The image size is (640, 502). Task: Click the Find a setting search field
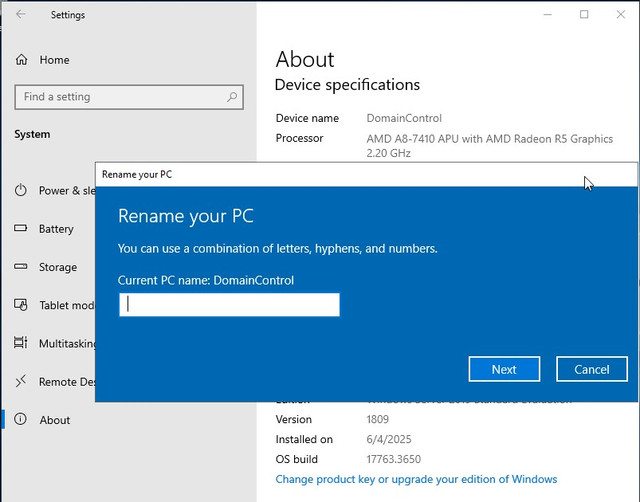click(129, 97)
